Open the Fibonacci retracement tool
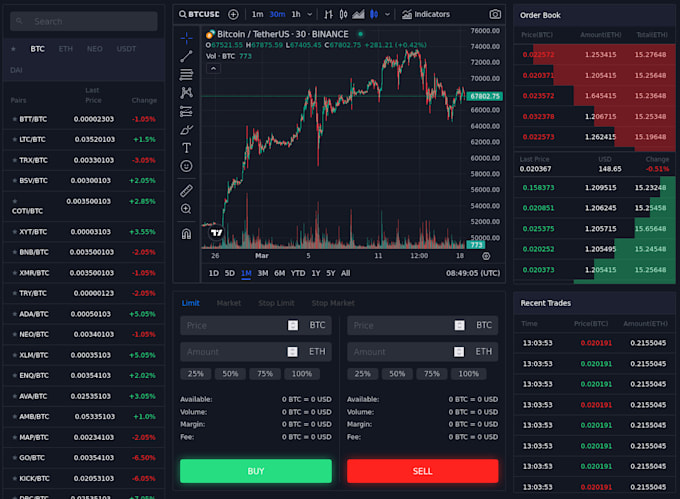The width and height of the screenshot is (680, 499). [x=186, y=75]
